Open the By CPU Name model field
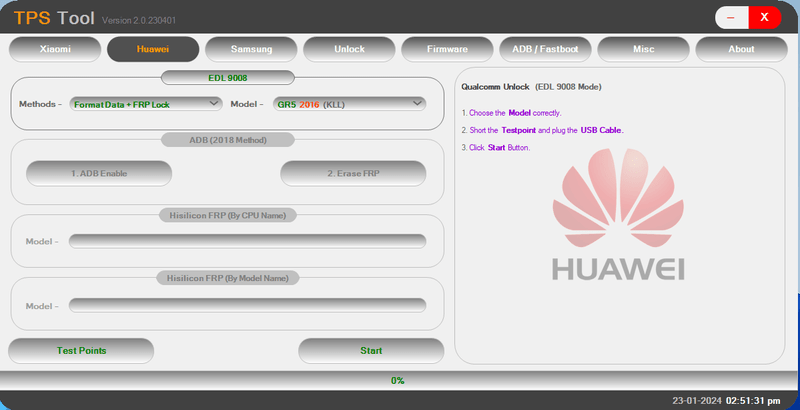The image size is (800, 410). click(247, 241)
